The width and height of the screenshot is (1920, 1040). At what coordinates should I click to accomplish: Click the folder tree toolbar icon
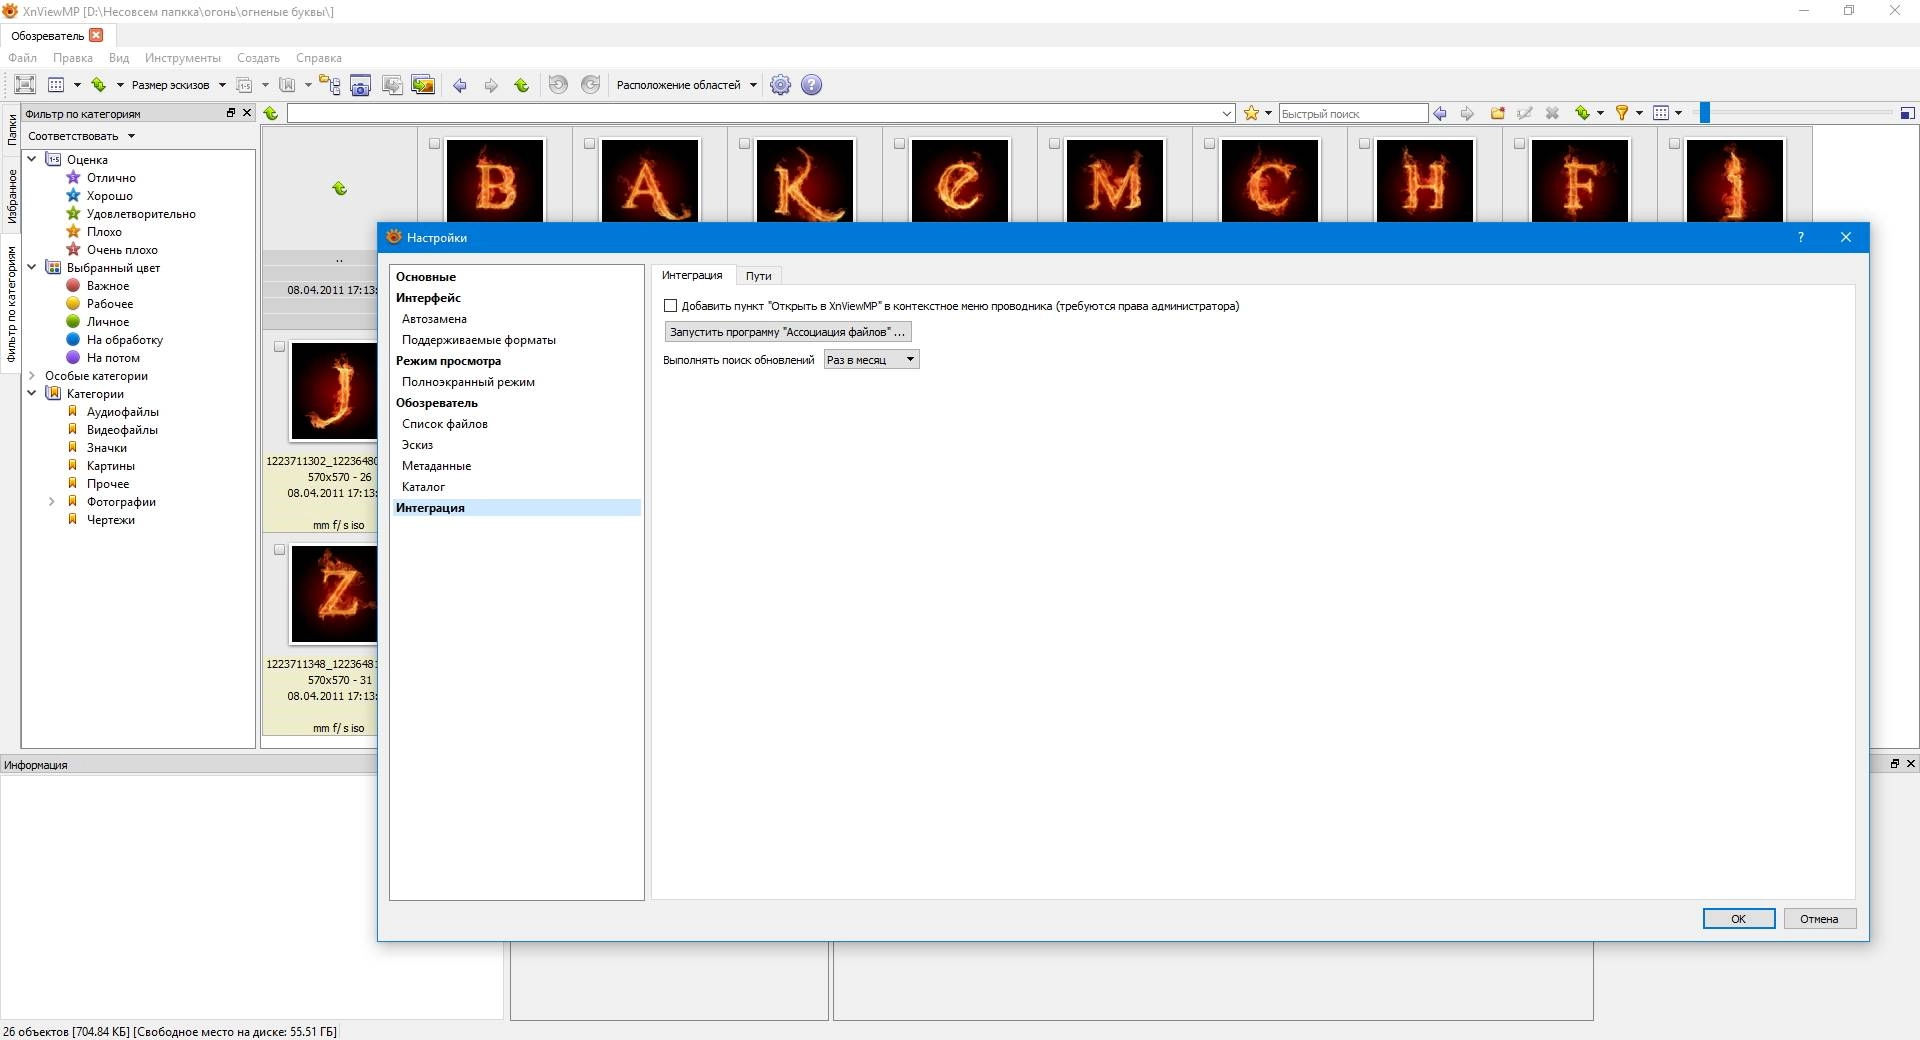click(329, 85)
